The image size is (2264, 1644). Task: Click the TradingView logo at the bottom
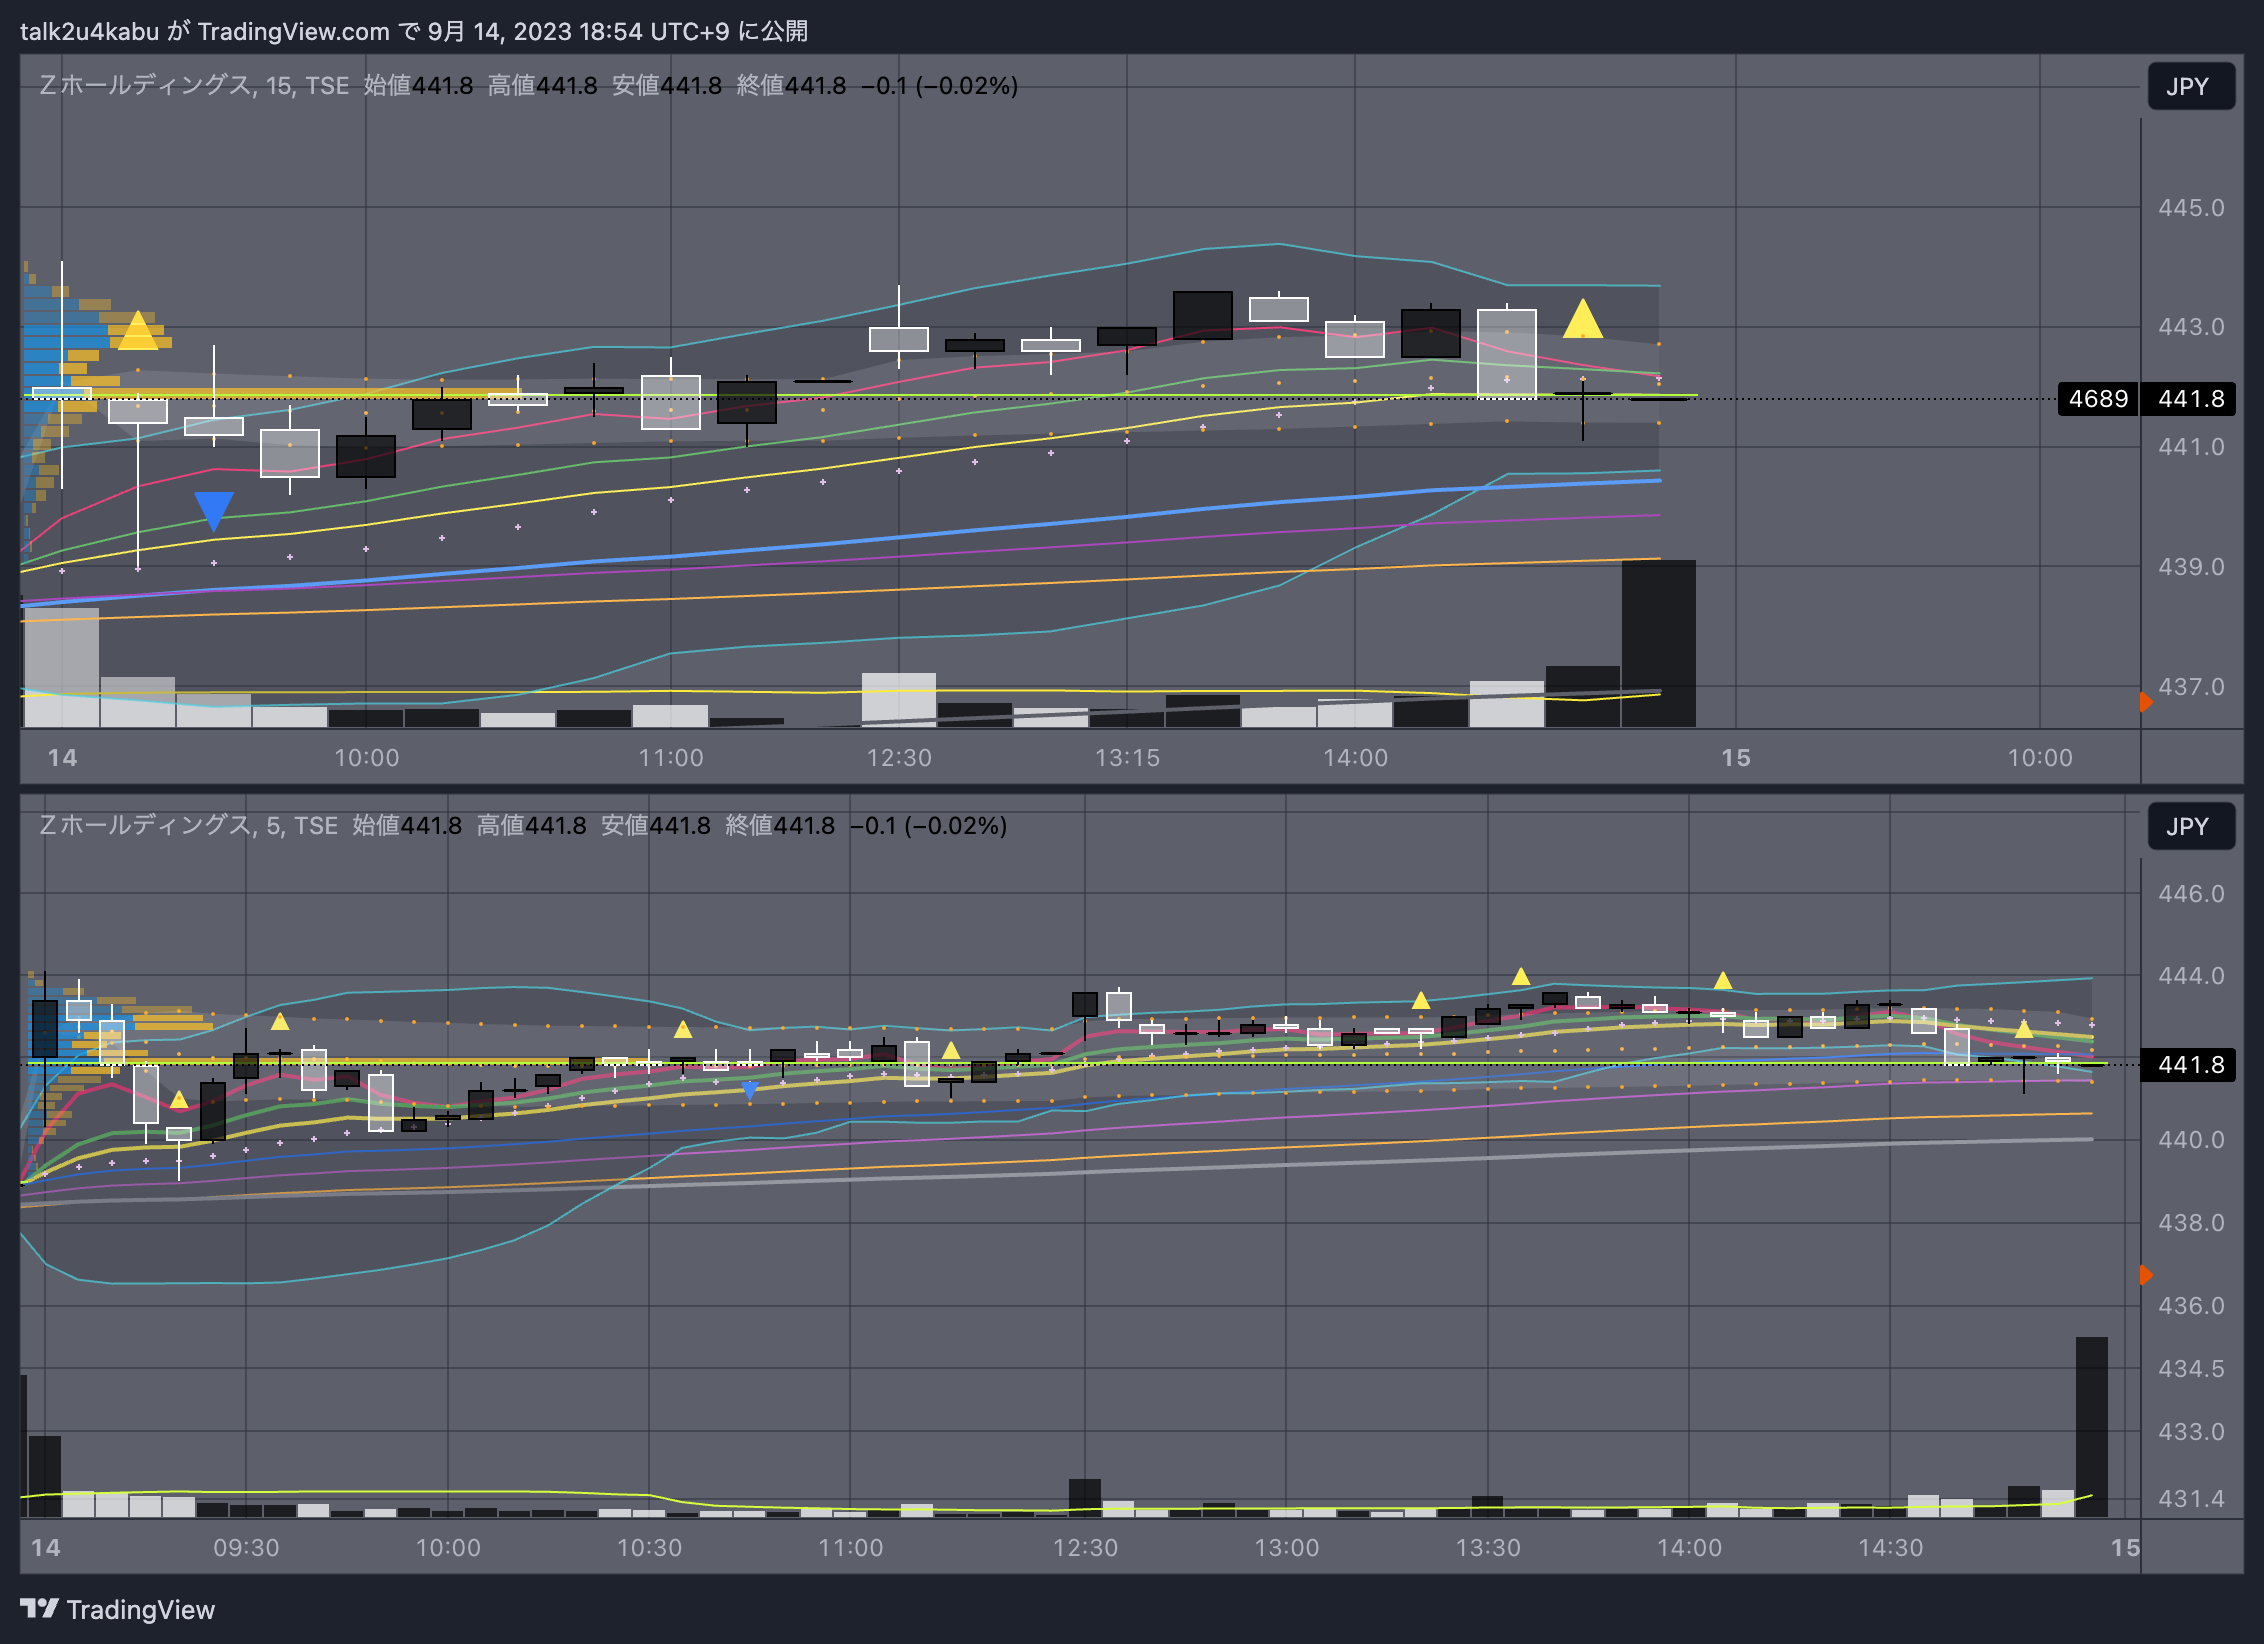(118, 1609)
